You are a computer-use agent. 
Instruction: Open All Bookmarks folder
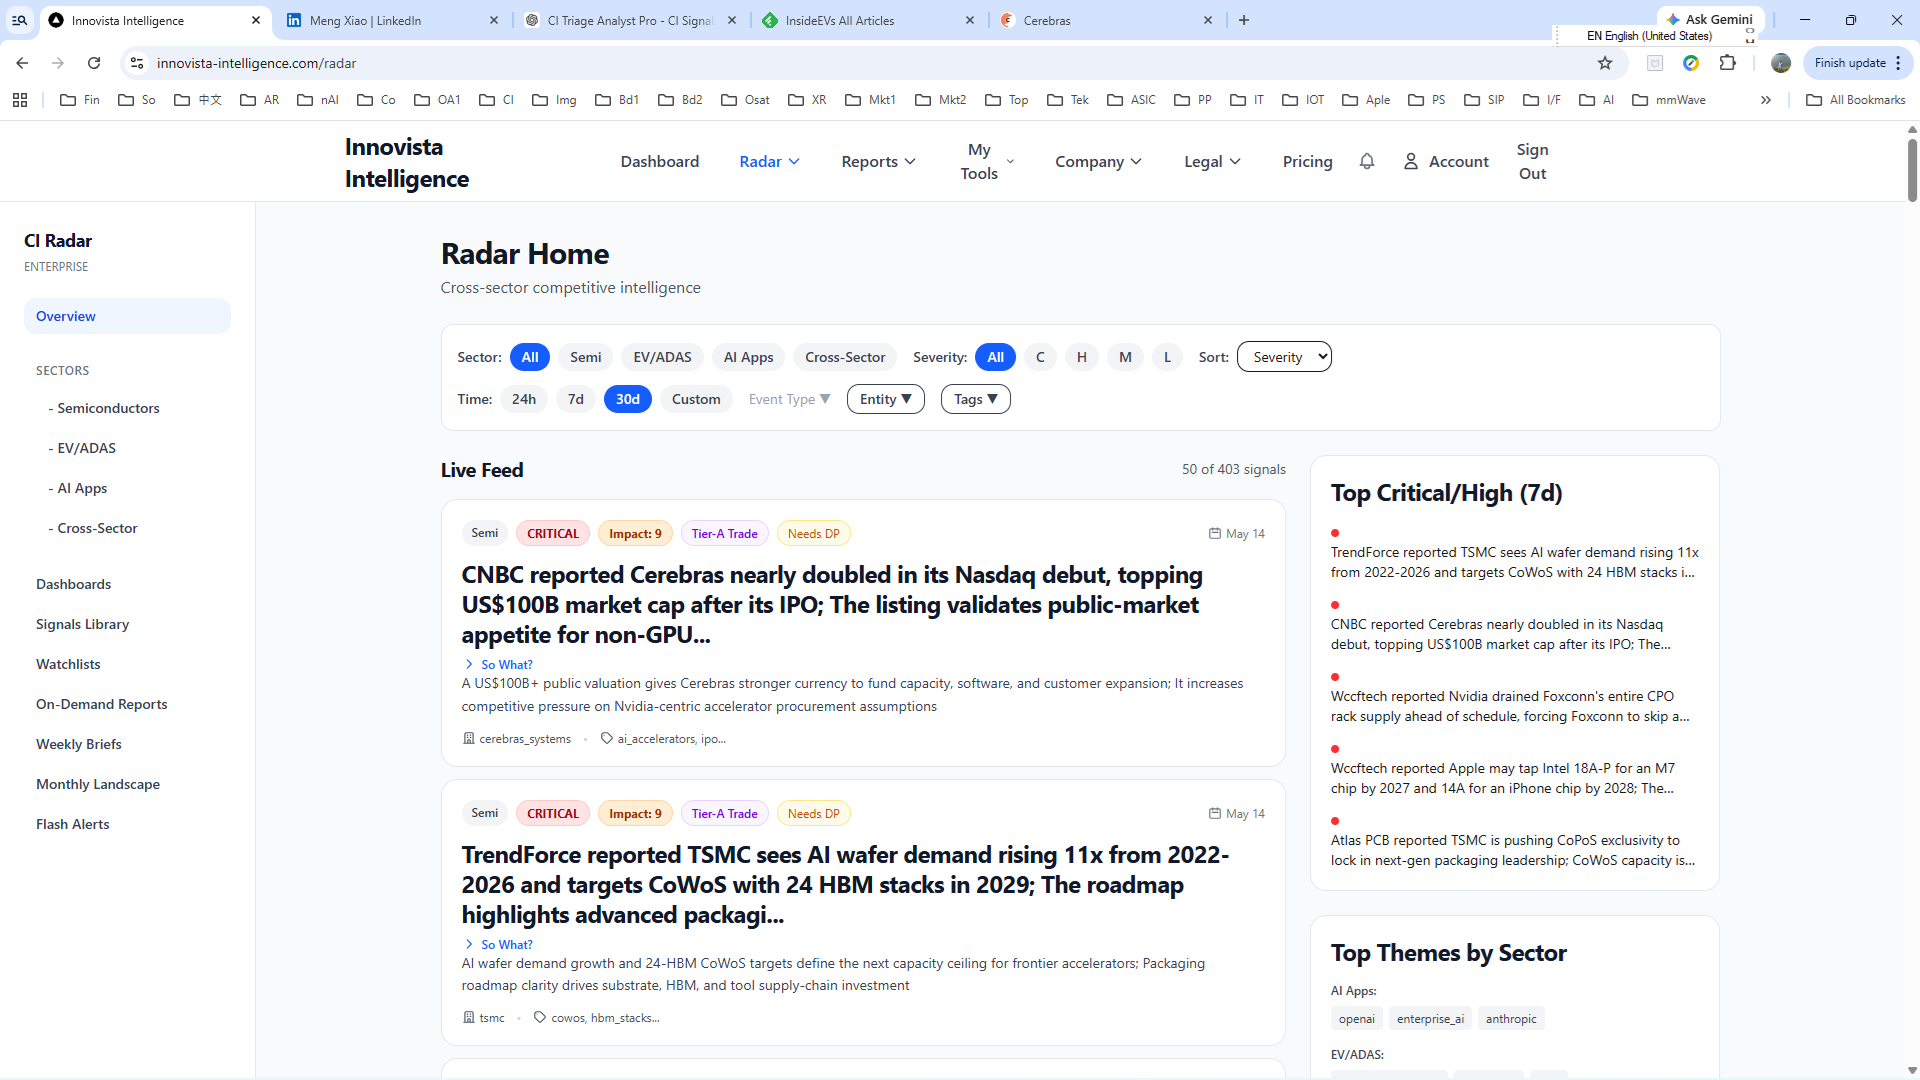coord(1856,100)
